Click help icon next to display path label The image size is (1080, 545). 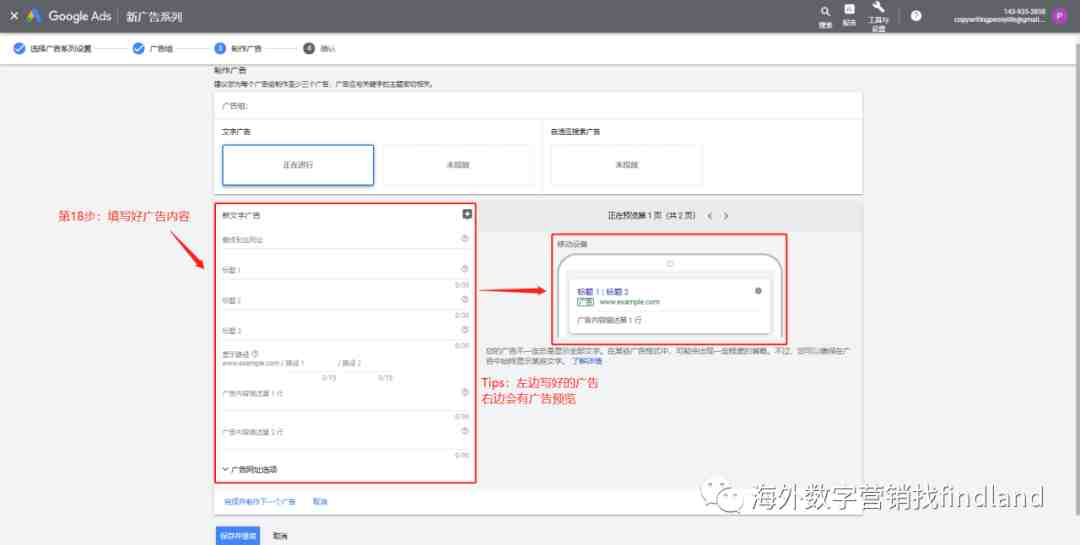256,353
